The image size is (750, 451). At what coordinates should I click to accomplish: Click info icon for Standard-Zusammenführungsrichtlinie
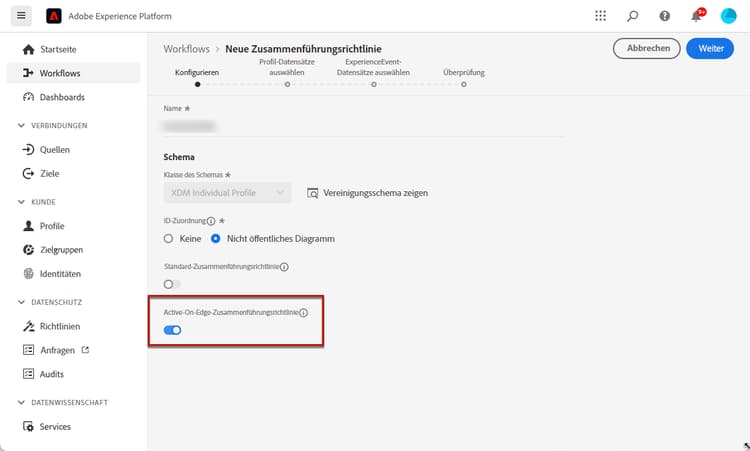pyautogui.click(x=284, y=267)
